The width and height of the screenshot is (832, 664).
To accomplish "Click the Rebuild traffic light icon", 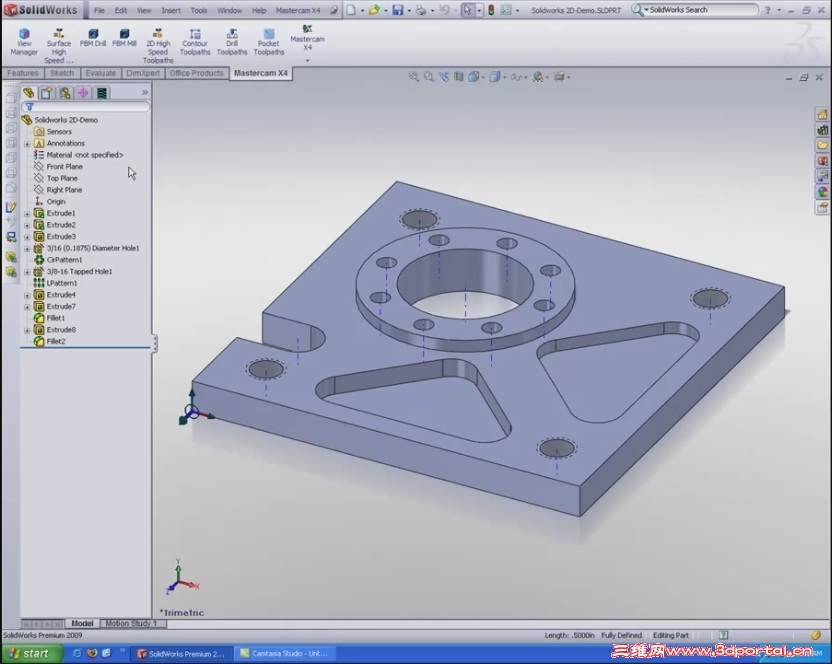I will 491,10.
